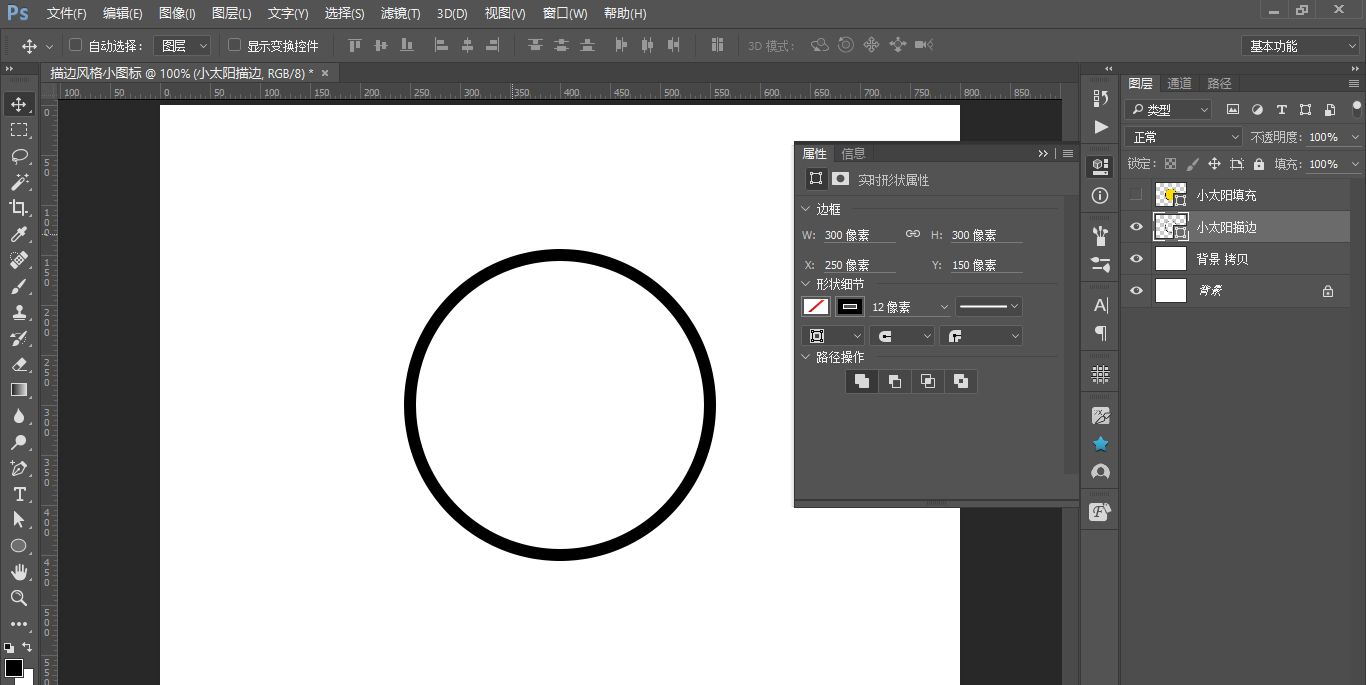This screenshot has width=1366, height=685.
Task: Collapse the 路径操作 section
Action: [807, 357]
